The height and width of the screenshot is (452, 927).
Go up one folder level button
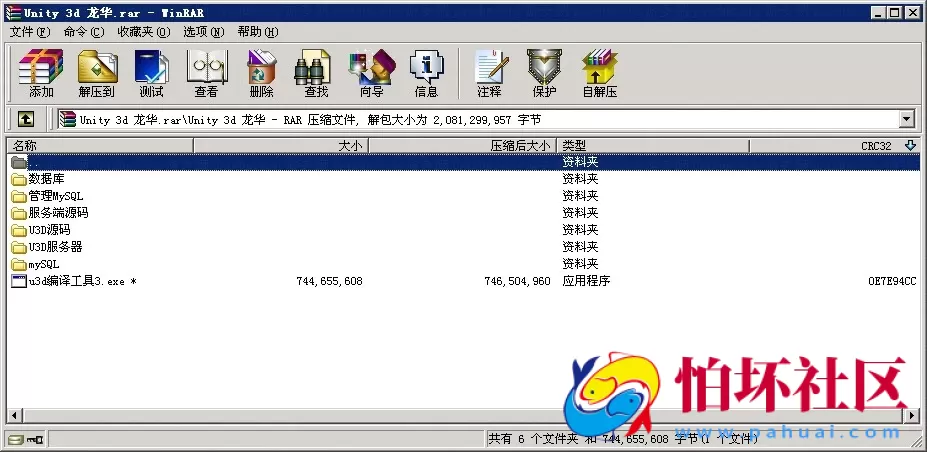click(x=25, y=120)
